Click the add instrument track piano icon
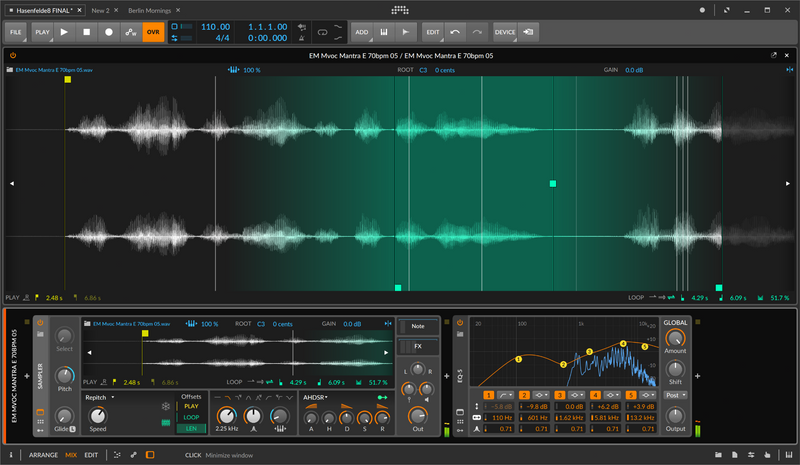This screenshot has width=800, height=465. click(384, 32)
